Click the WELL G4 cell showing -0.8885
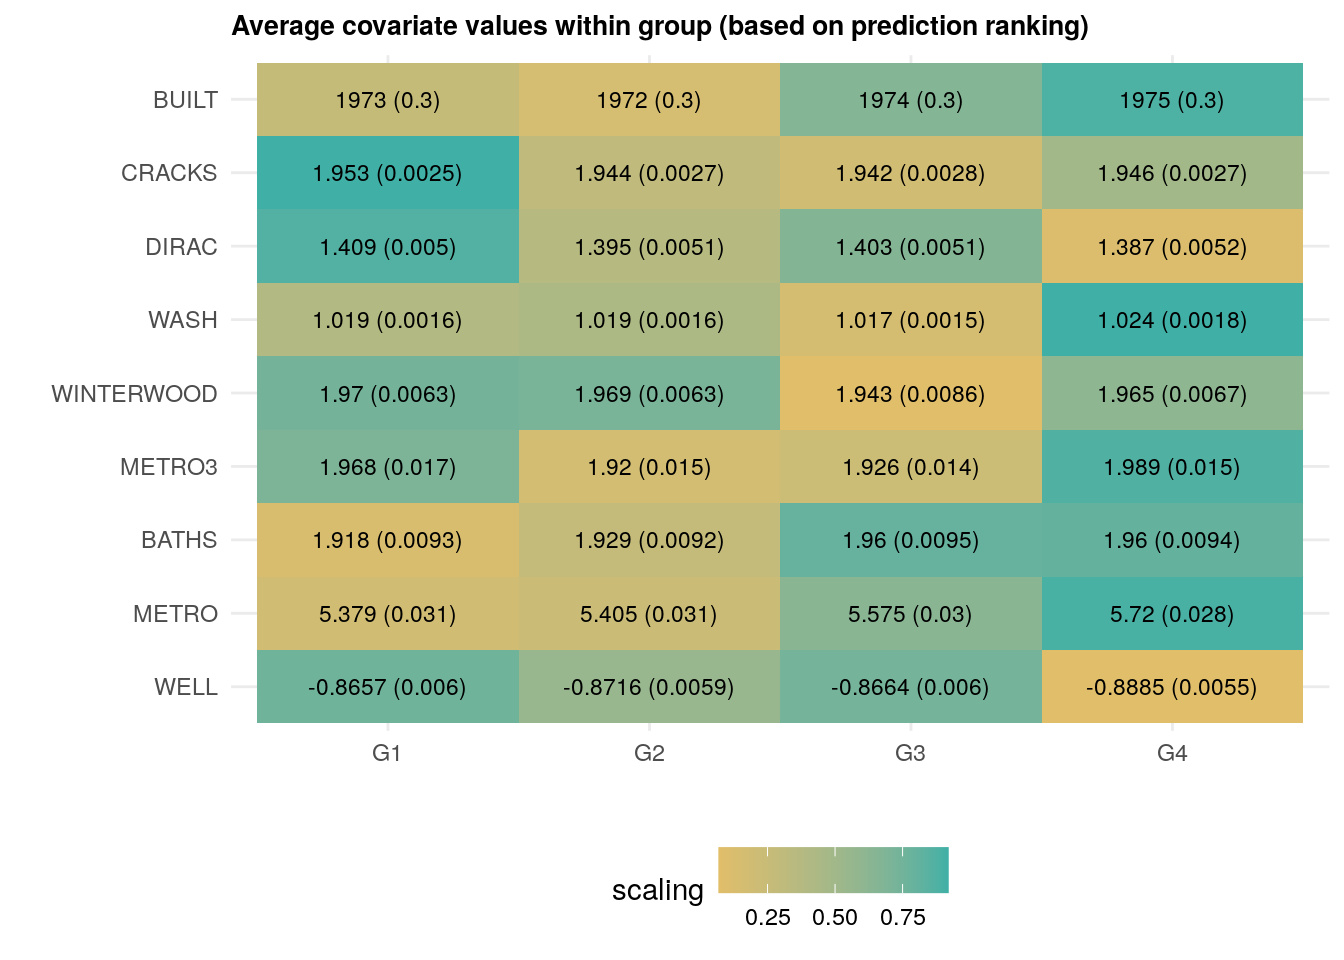The image size is (1344, 960). [1172, 687]
